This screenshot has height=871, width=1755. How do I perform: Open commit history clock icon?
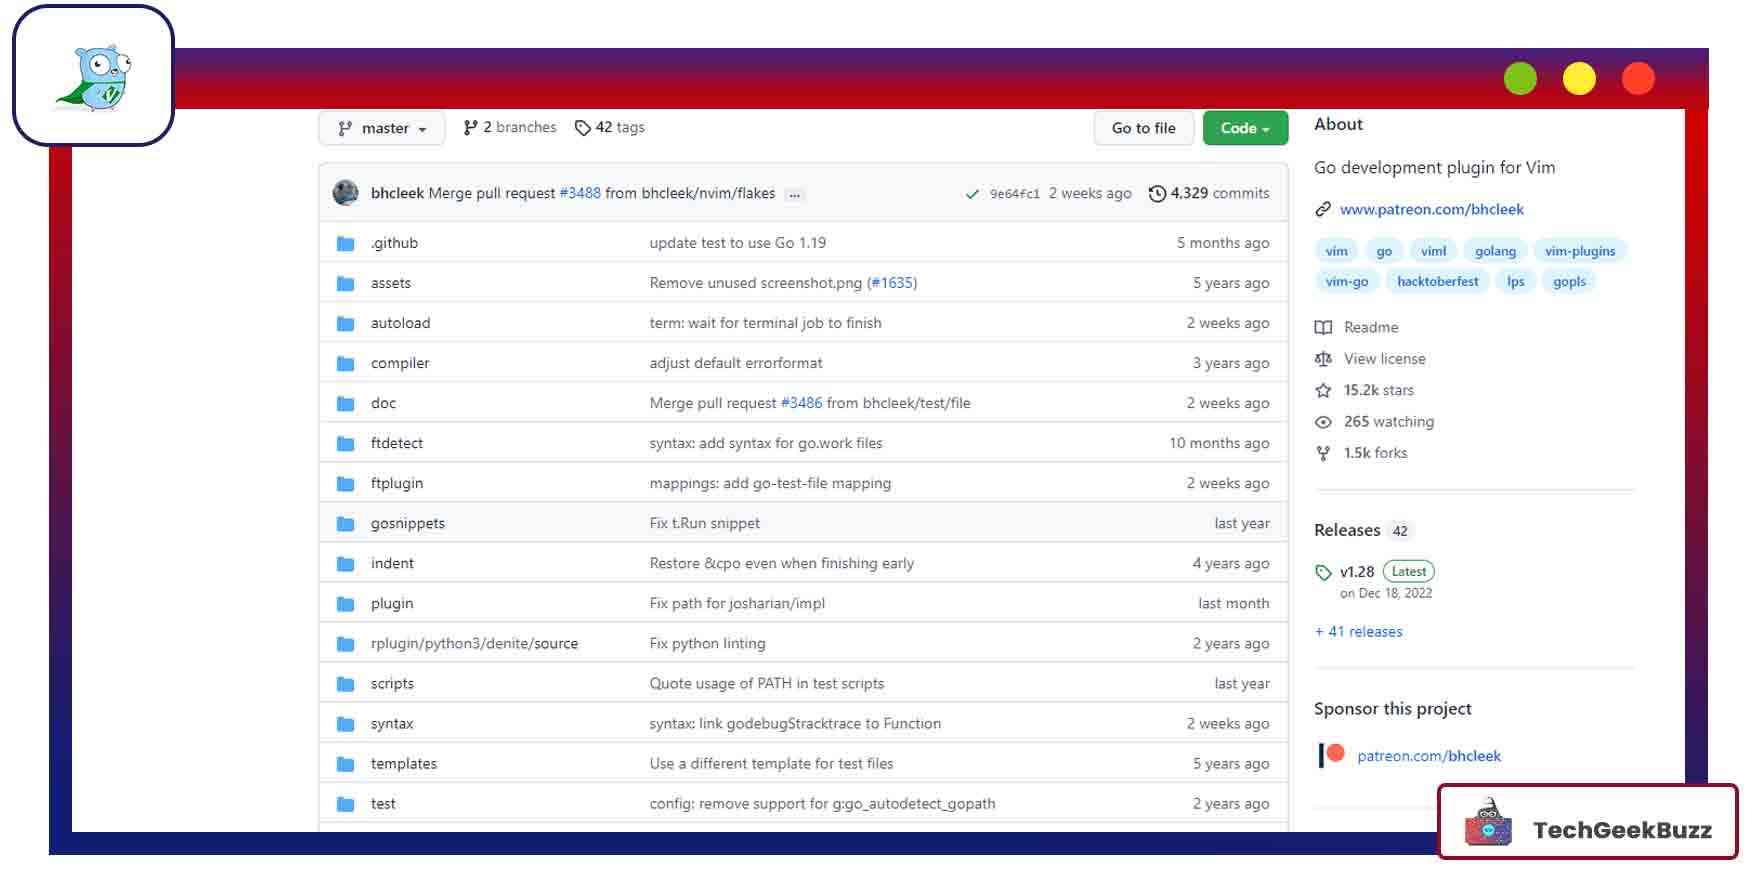coord(1157,194)
